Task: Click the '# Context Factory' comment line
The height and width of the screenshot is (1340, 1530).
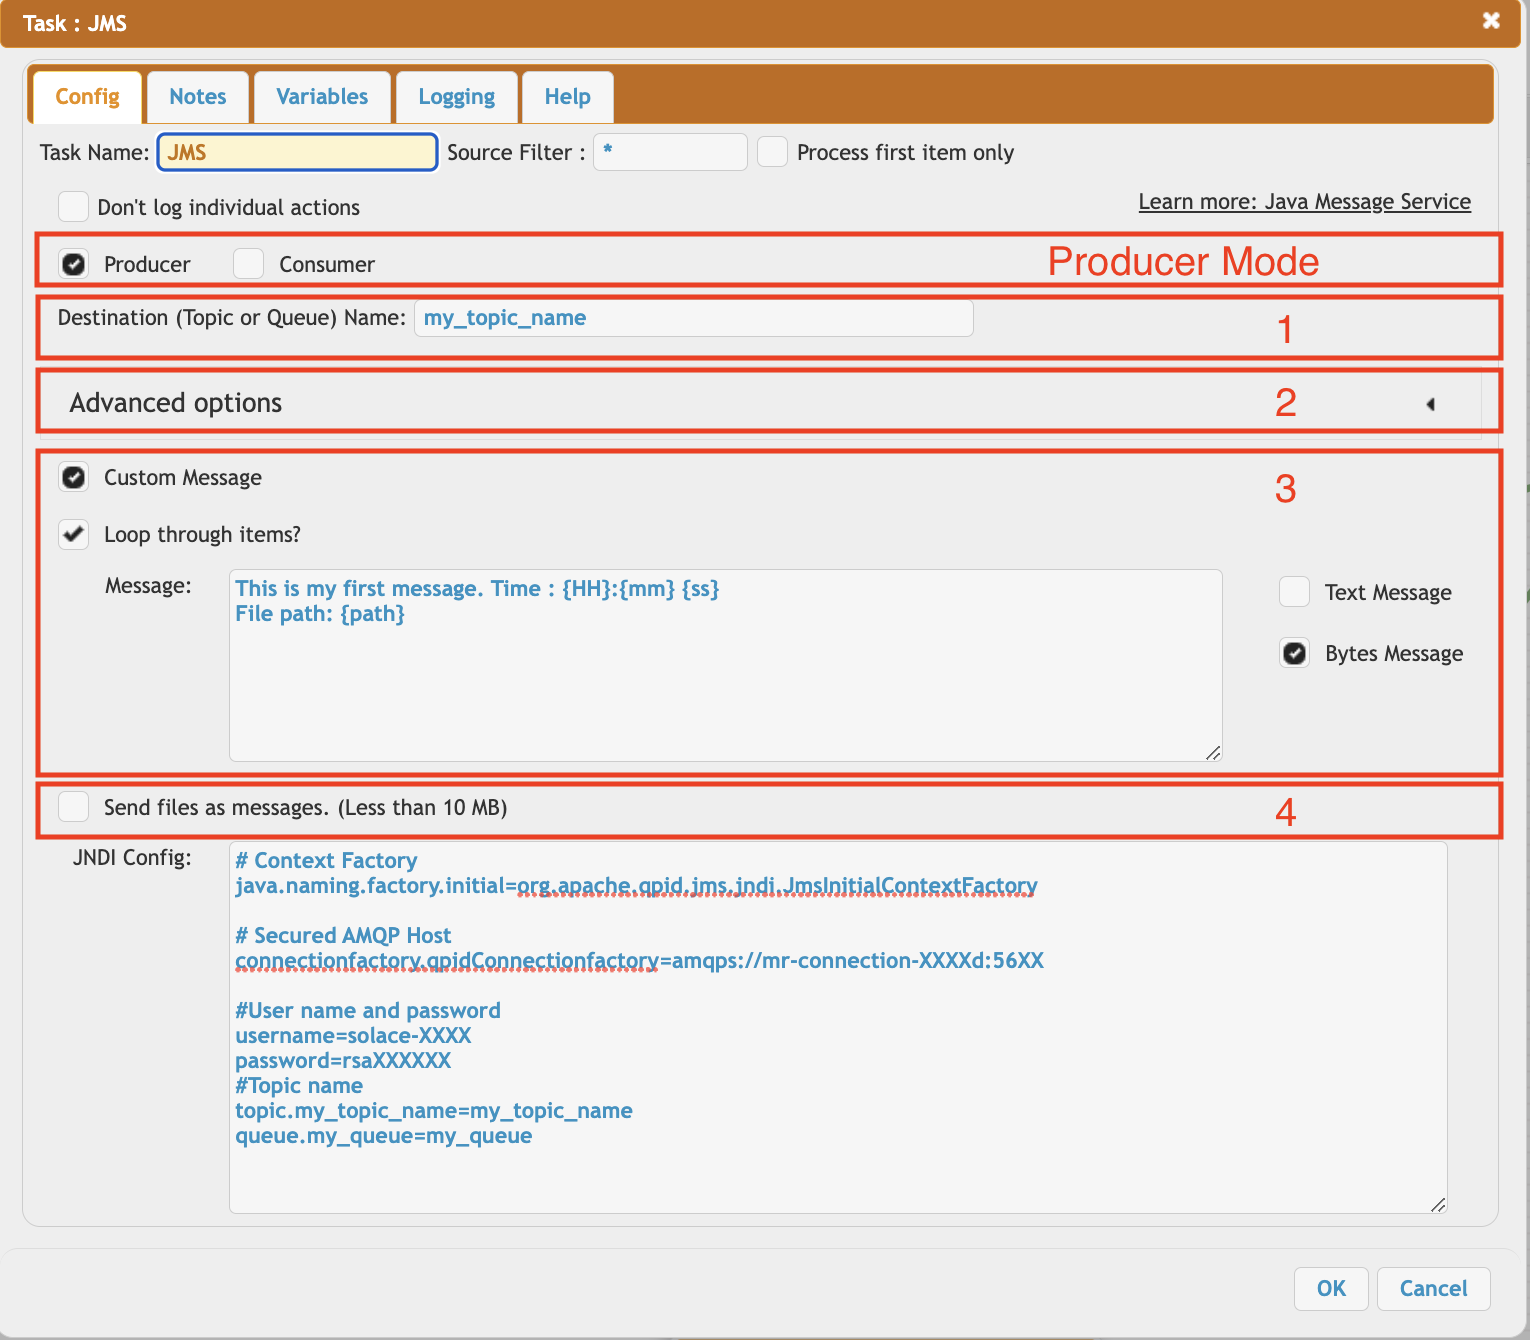Action: coord(326,861)
